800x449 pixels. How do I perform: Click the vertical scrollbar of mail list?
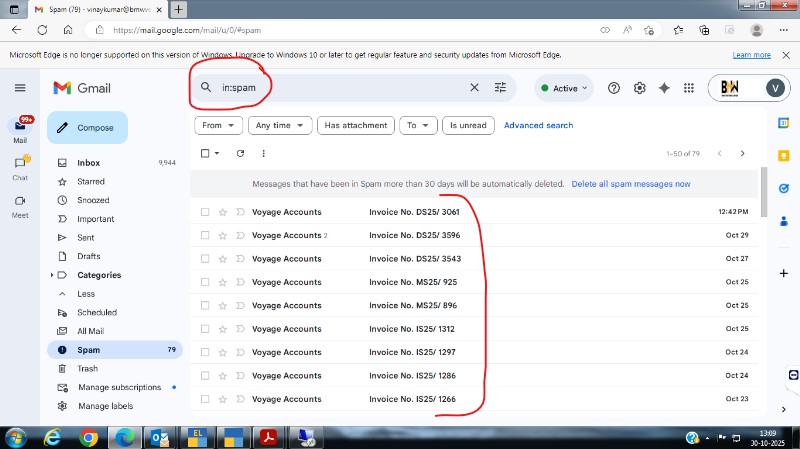tap(765, 190)
